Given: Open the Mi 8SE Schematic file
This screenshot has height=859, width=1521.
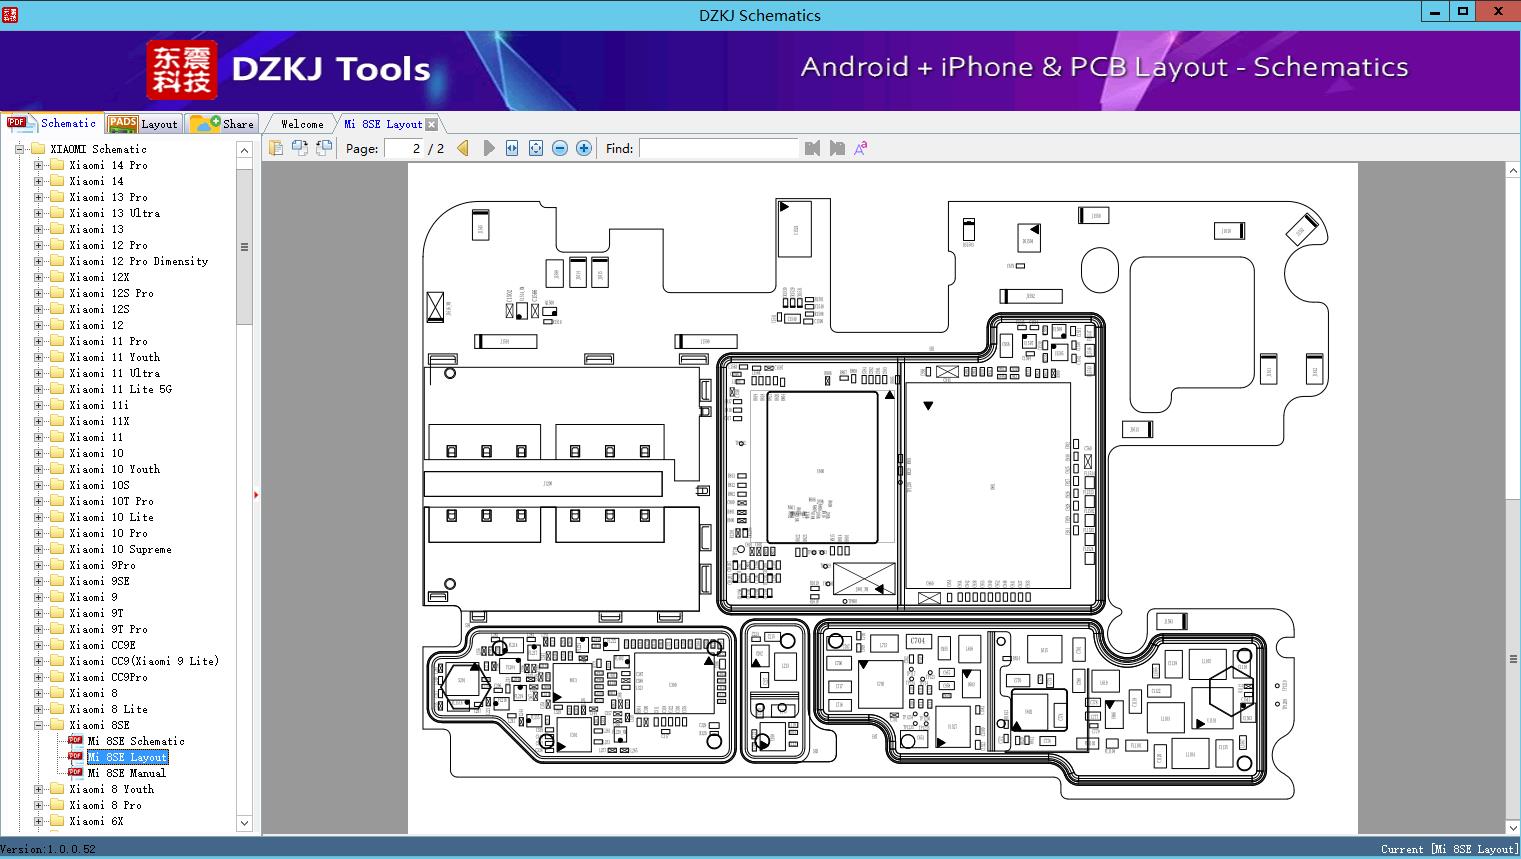Looking at the screenshot, I should pyautogui.click(x=136, y=741).
